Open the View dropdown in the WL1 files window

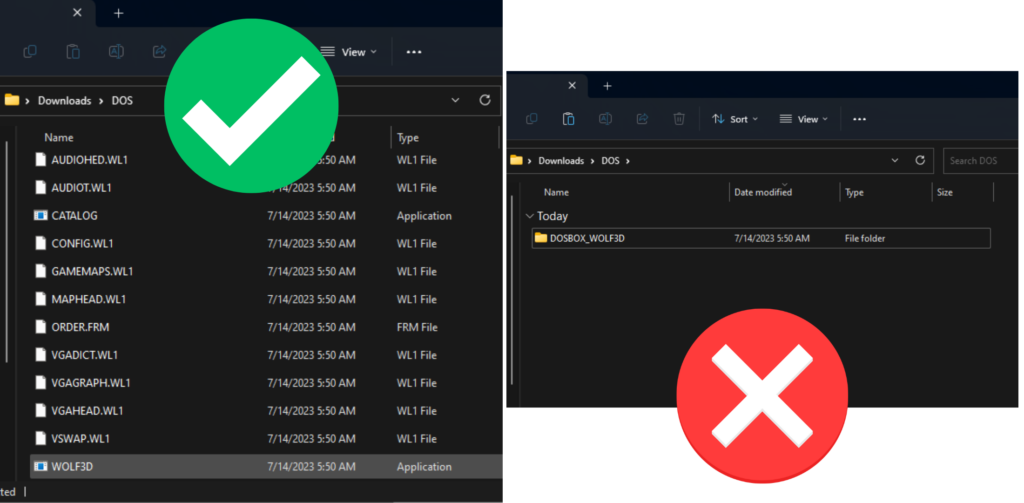[349, 52]
